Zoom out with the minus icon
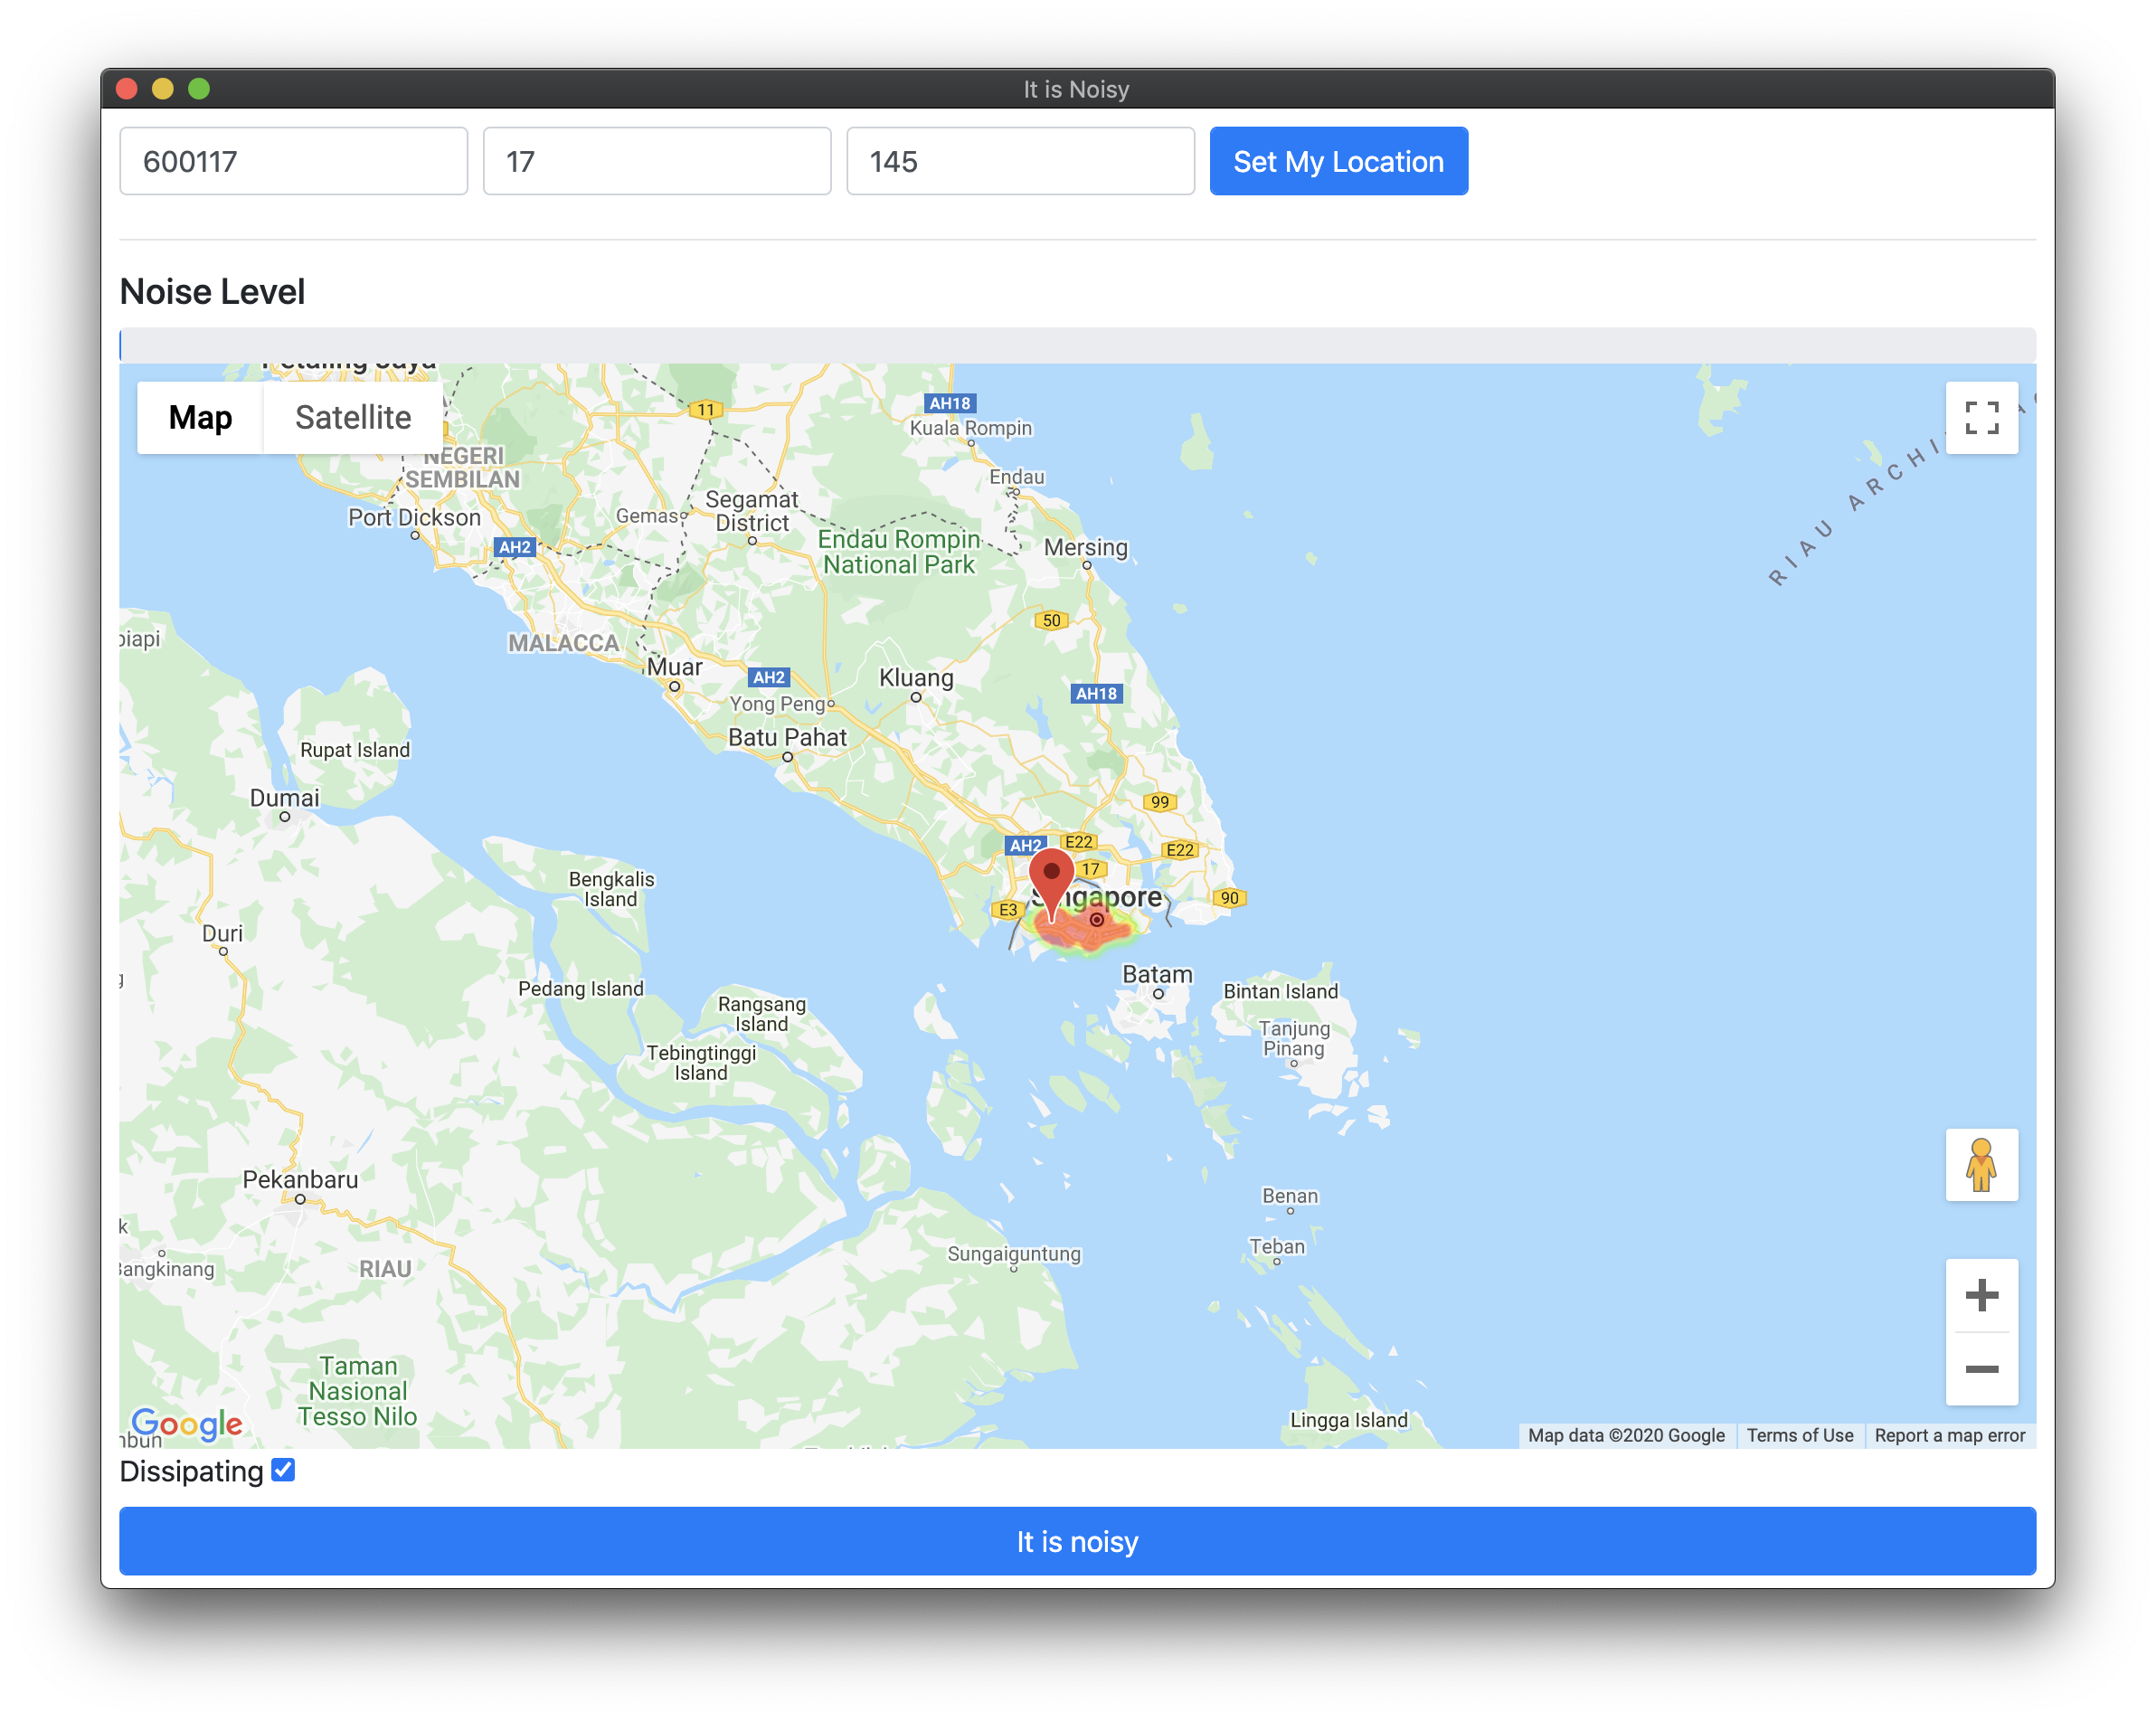 pyautogui.click(x=1981, y=1369)
